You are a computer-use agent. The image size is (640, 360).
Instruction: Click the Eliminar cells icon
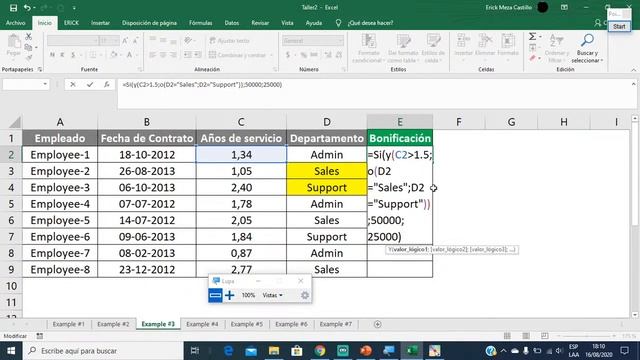tap(485, 41)
